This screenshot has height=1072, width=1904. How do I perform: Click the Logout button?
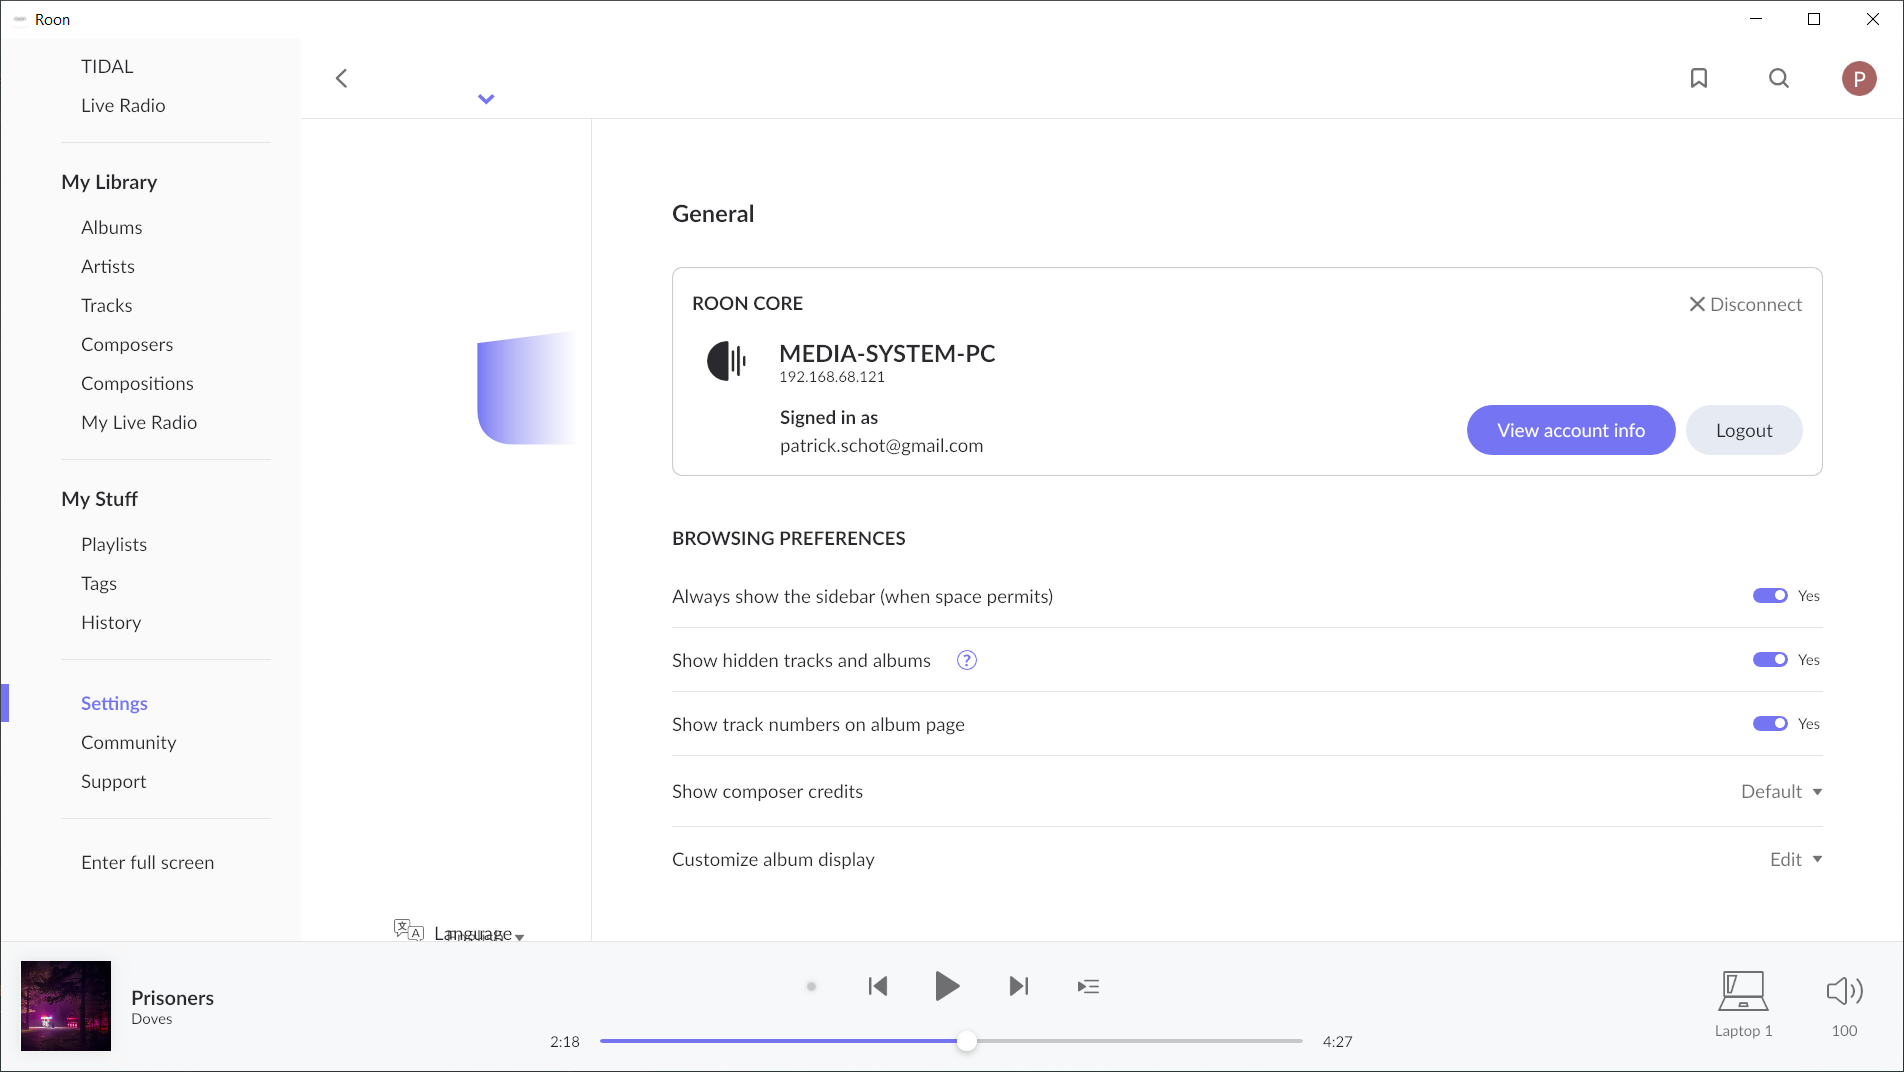(x=1743, y=430)
